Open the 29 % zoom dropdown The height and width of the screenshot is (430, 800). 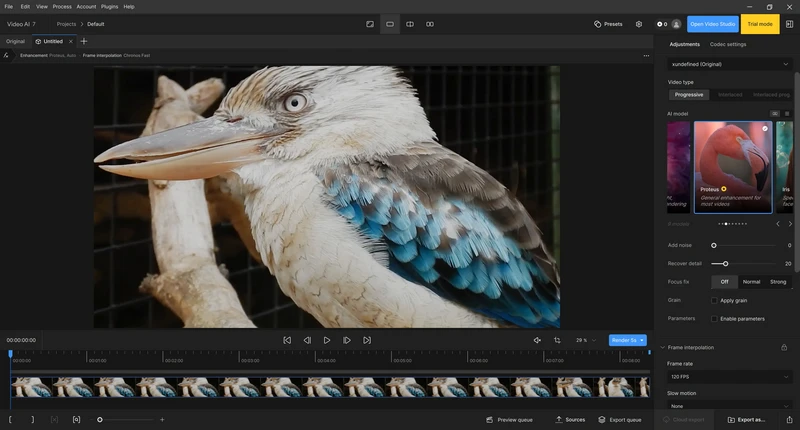(x=586, y=340)
